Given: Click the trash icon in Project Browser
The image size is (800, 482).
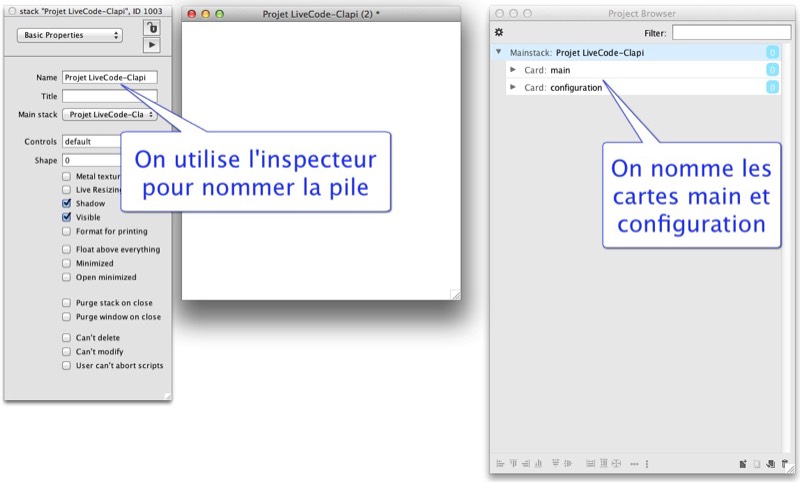Looking at the screenshot, I should [x=784, y=464].
